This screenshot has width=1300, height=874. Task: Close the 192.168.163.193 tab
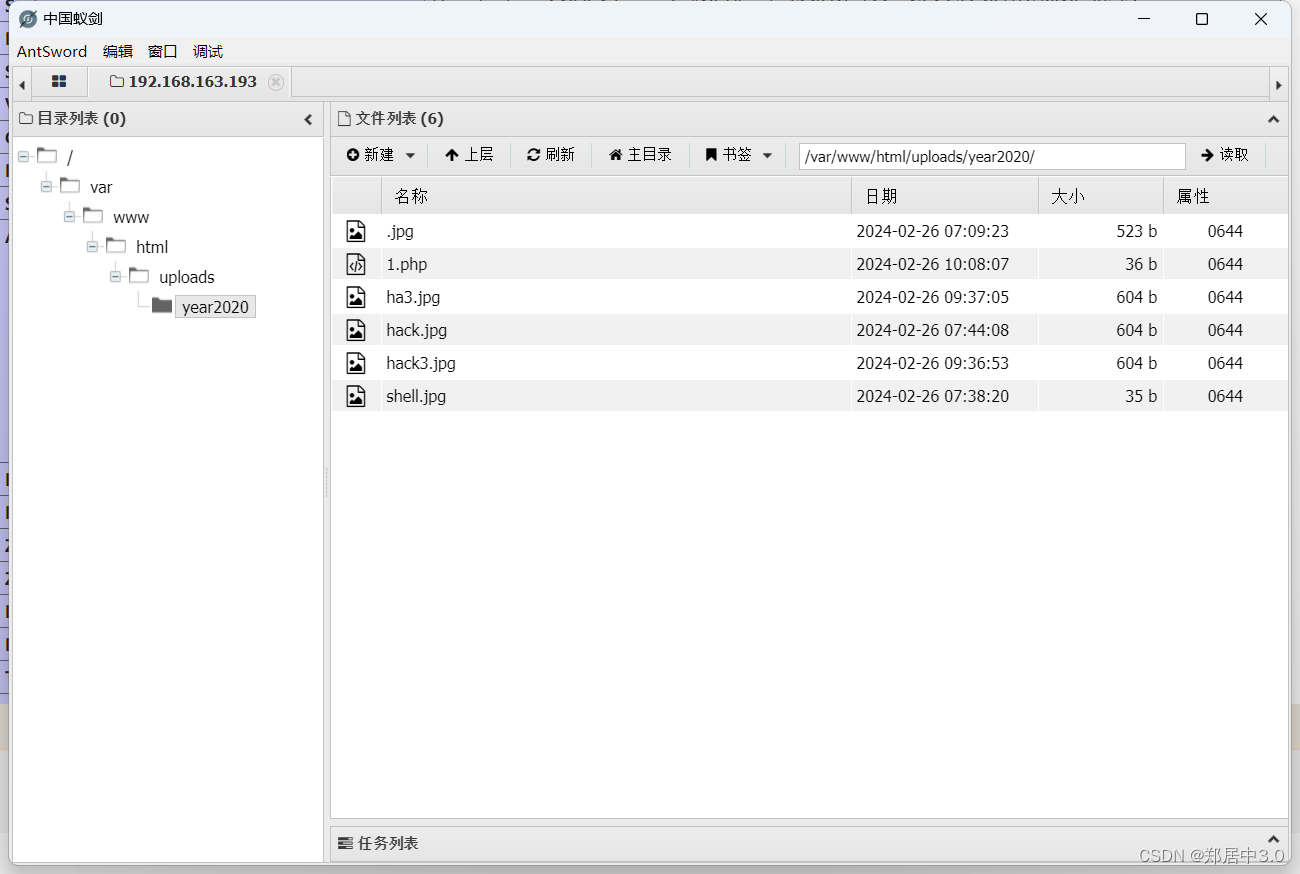pyautogui.click(x=276, y=82)
